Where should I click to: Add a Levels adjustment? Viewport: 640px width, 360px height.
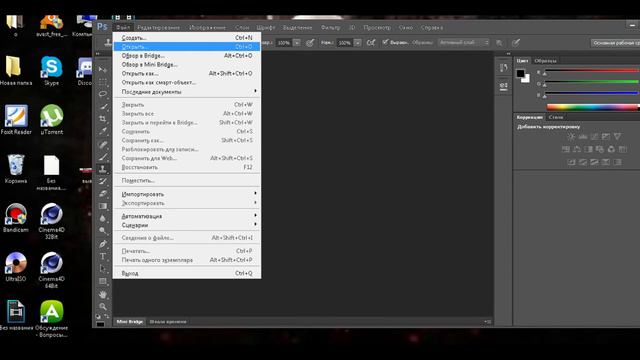pos(583,137)
